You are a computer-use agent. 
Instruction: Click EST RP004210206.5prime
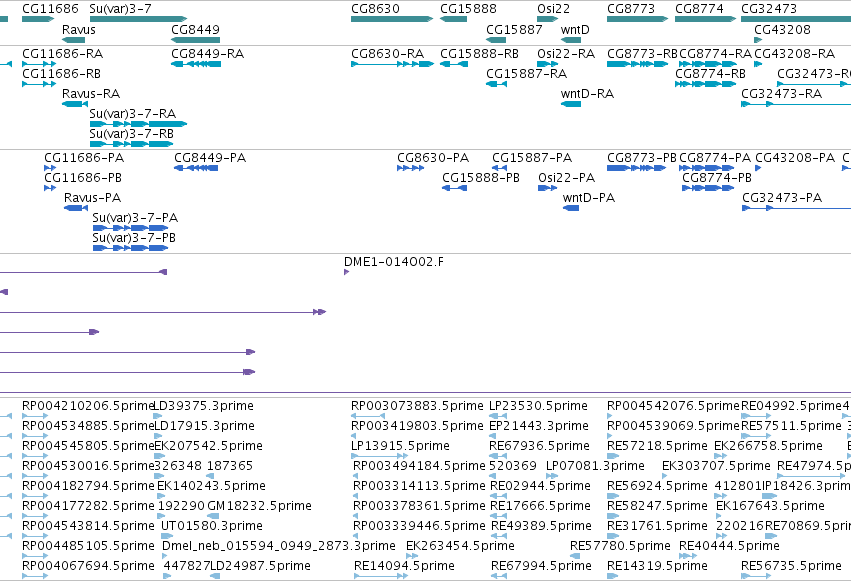(x=35, y=416)
